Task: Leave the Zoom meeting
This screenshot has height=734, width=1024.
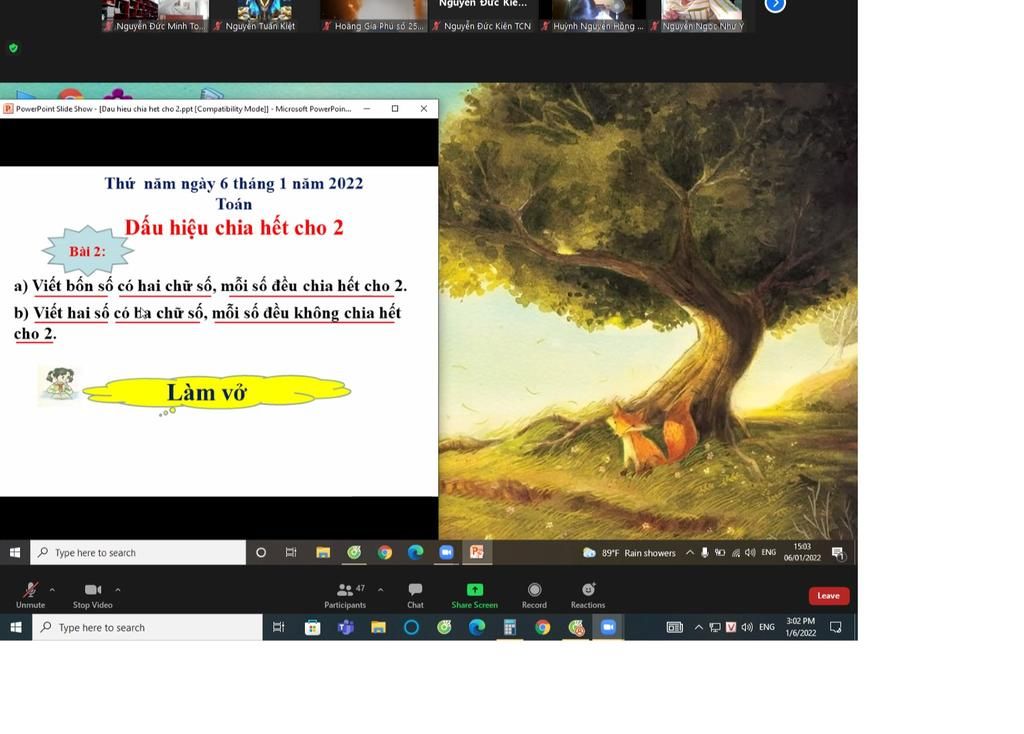Action: tap(829, 596)
